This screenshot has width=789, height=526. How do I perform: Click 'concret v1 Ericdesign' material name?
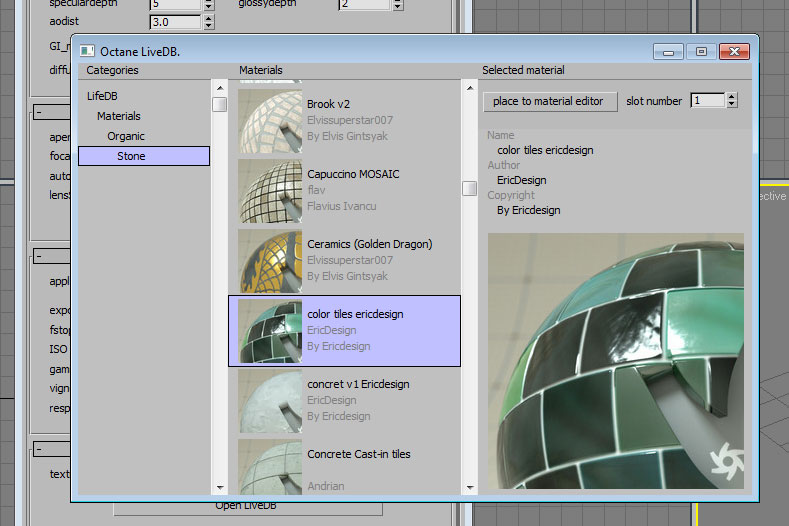pyautogui.click(x=358, y=384)
